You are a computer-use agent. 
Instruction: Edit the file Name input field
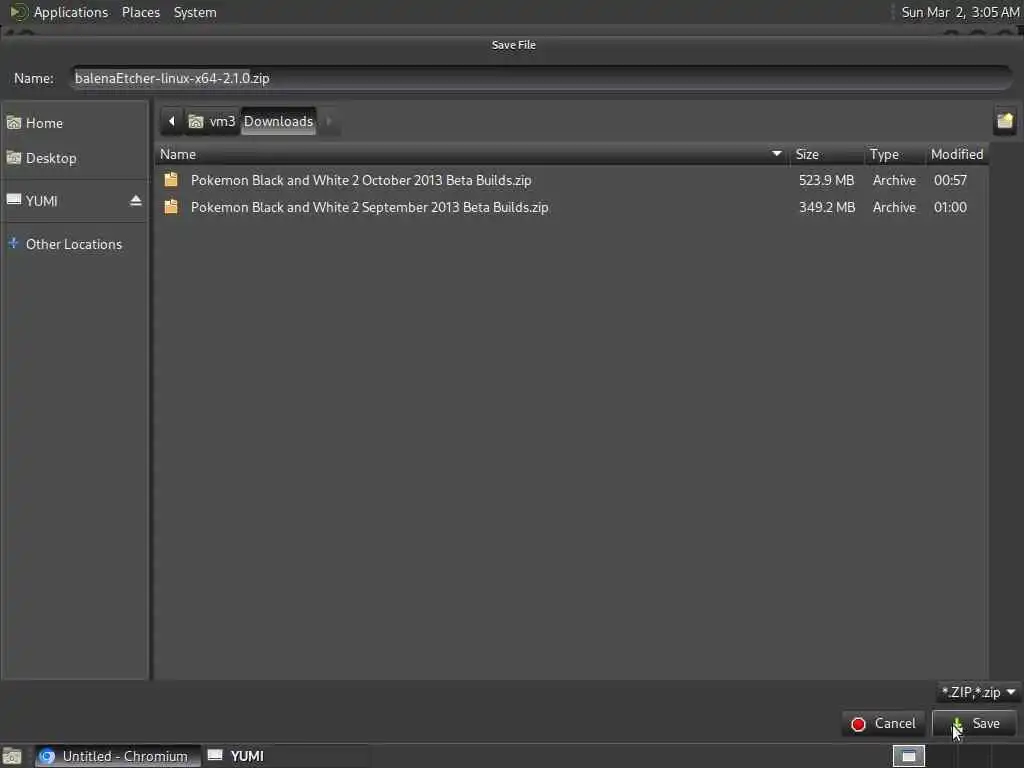(x=541, y=78)
